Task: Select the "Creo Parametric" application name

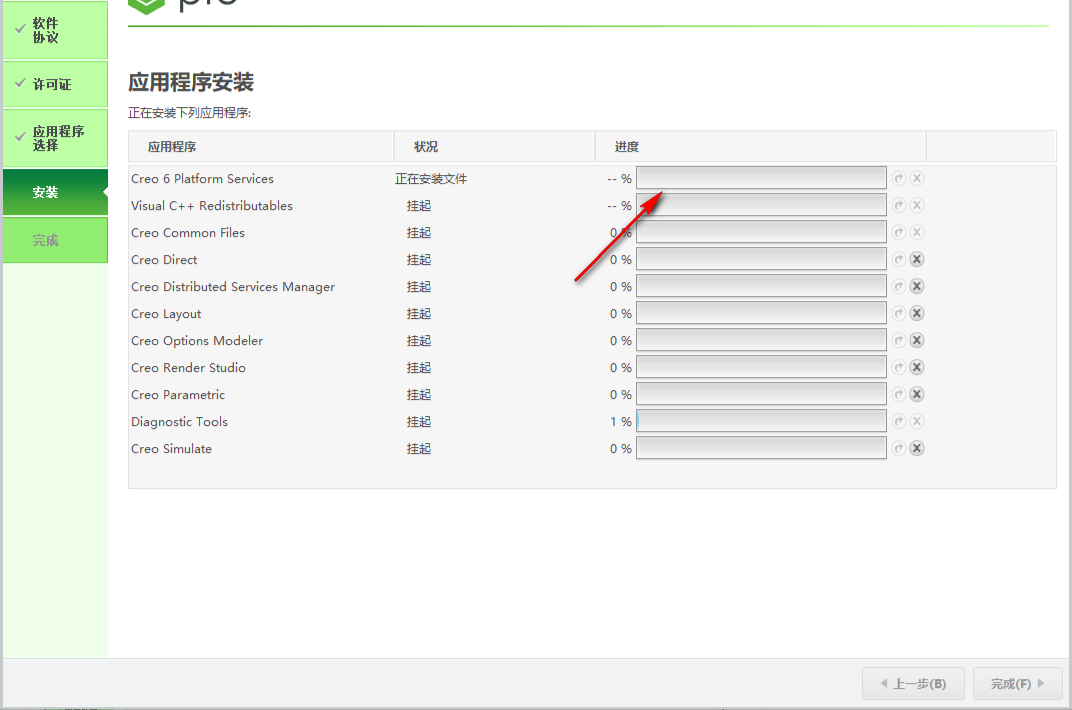Action: coord(178,394)
